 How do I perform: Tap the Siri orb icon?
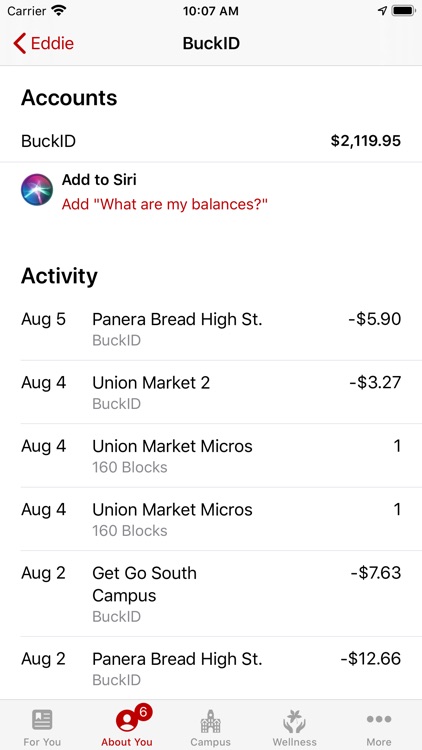(x=37, y=190)
